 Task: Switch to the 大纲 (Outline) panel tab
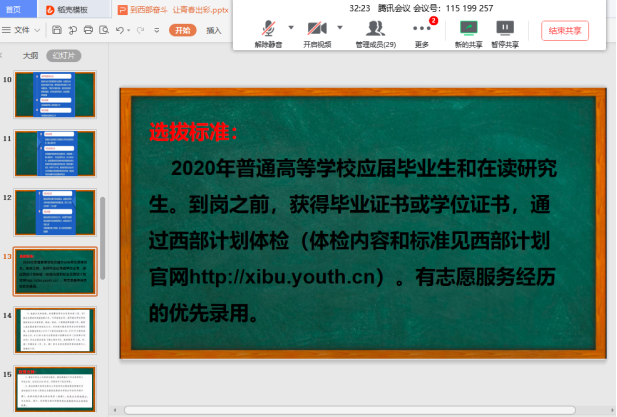(x=30, y=56)
